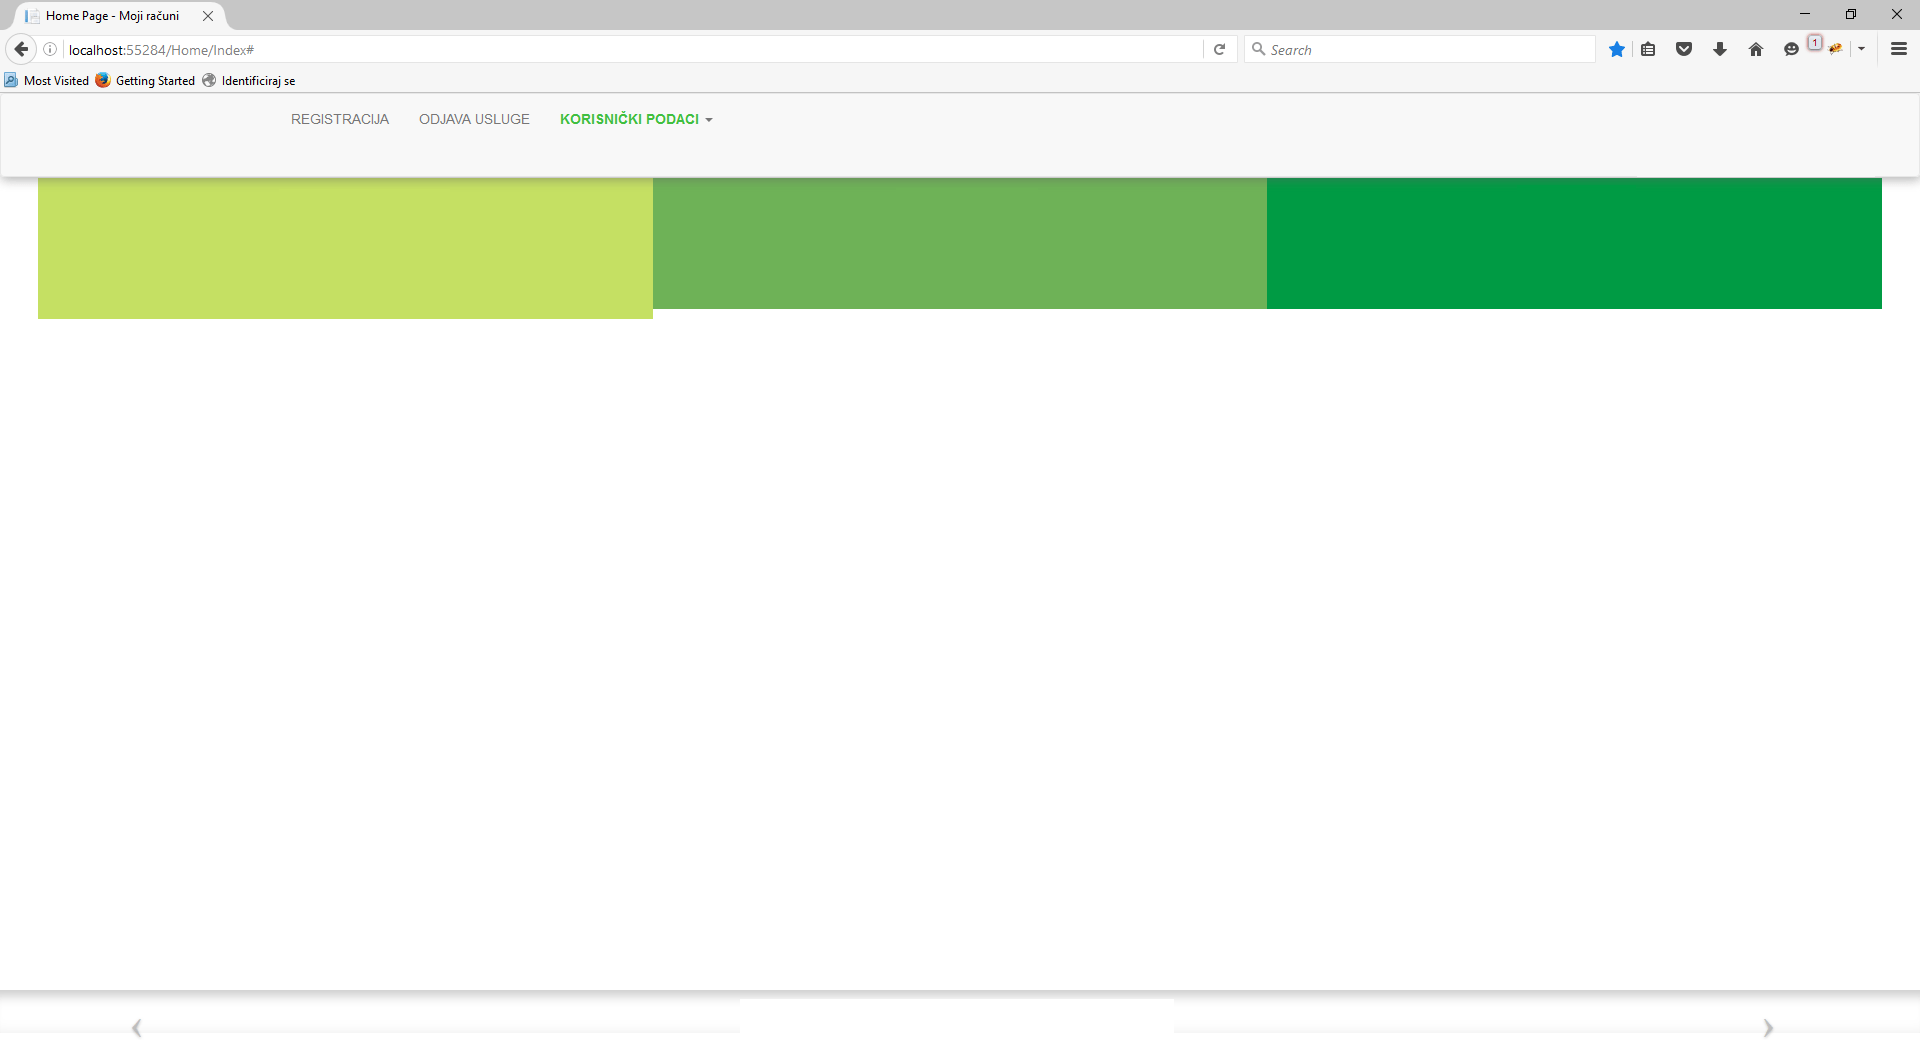Image resolution: width=1920 pixels, height=1053 pixels.
Task: Open the Most Visited bookmarks menu
Action: point(46,80)
